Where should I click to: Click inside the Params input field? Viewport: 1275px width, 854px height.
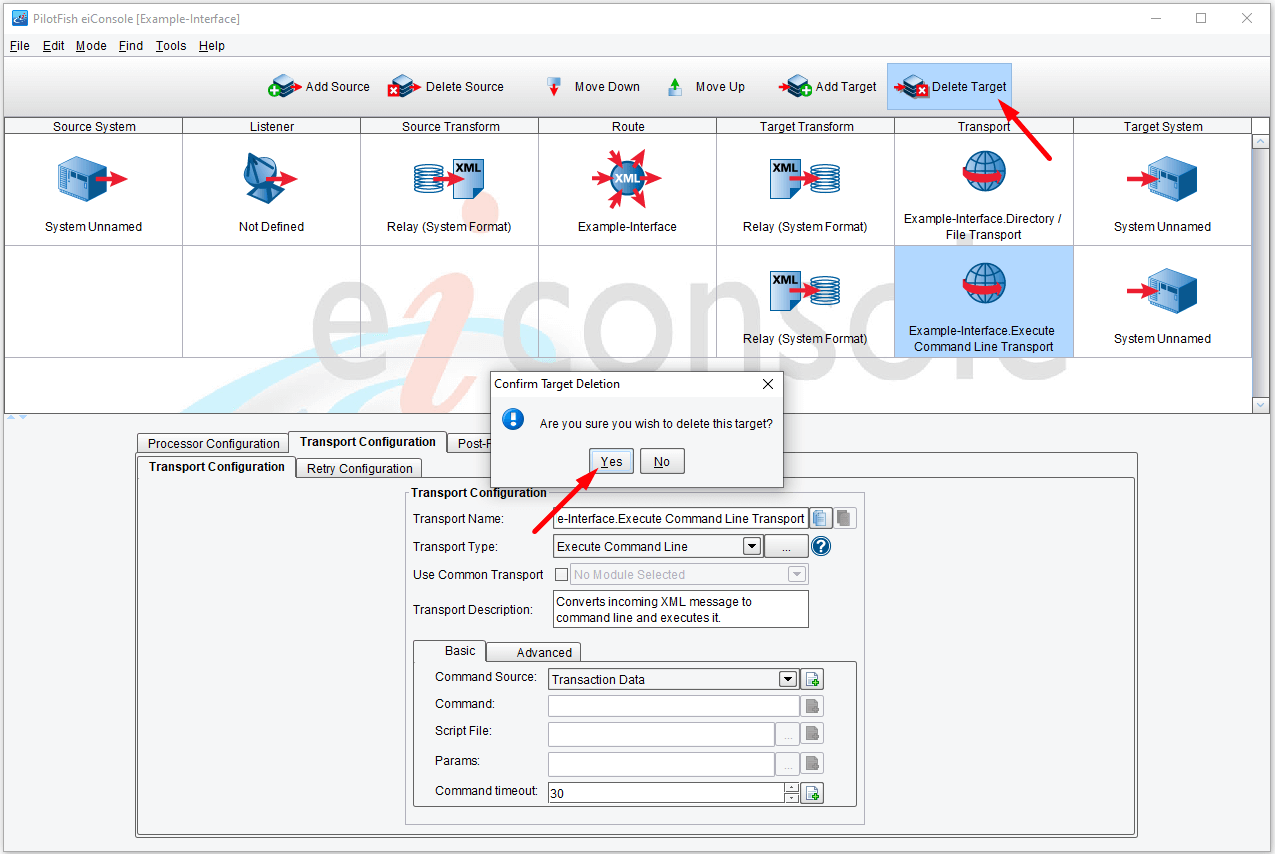click(x=661, y=764)
